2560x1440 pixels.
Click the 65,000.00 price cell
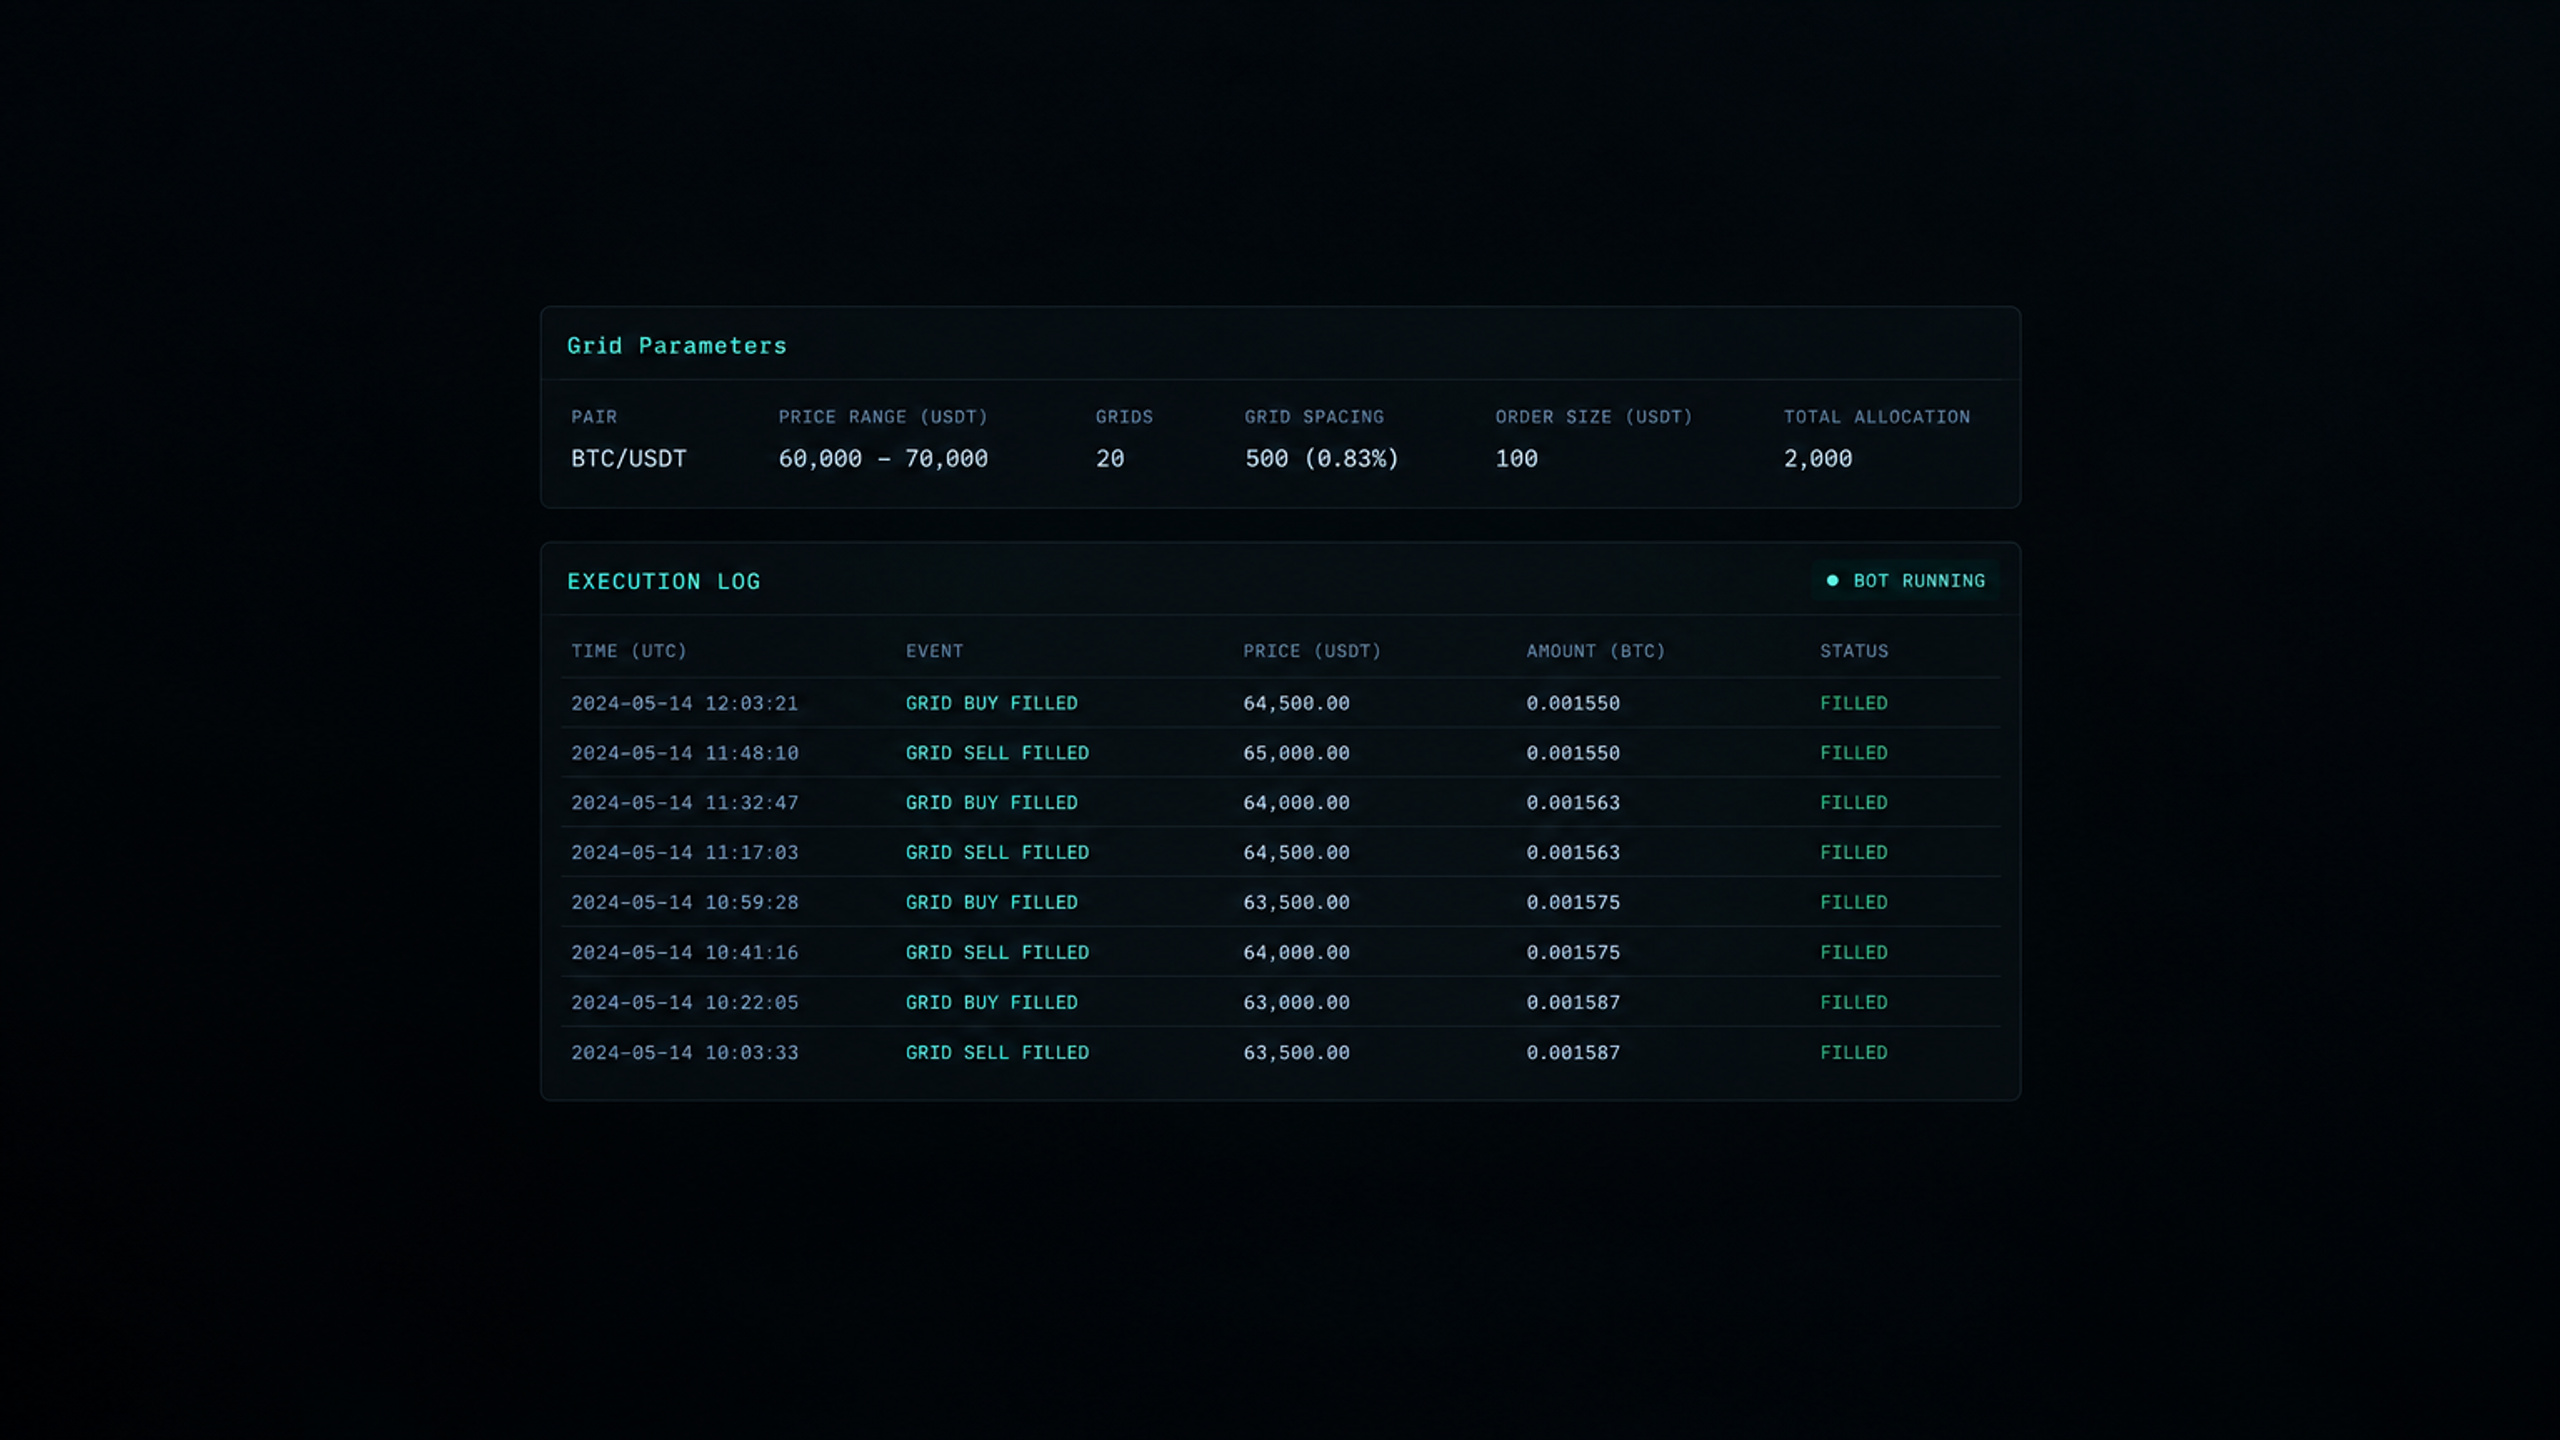1296,753
